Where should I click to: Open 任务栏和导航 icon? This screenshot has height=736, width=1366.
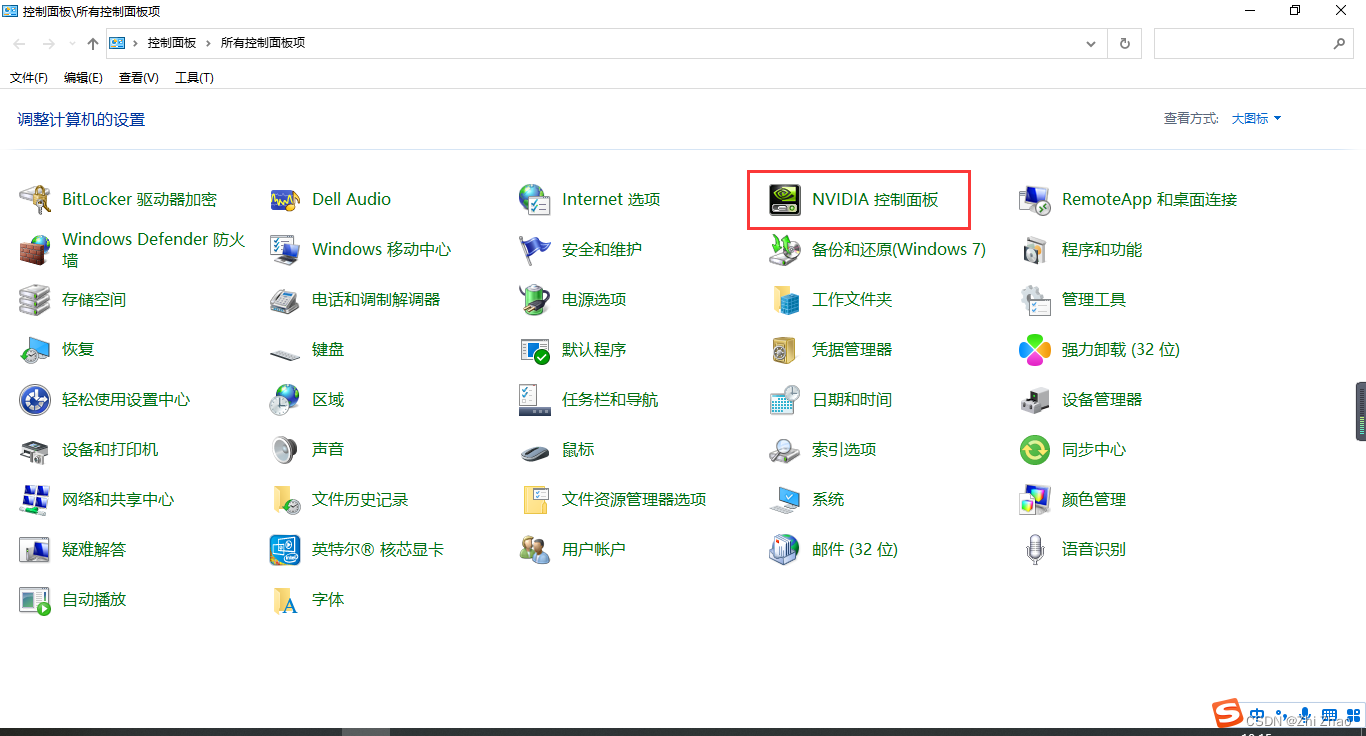click(x=535, y=399)
